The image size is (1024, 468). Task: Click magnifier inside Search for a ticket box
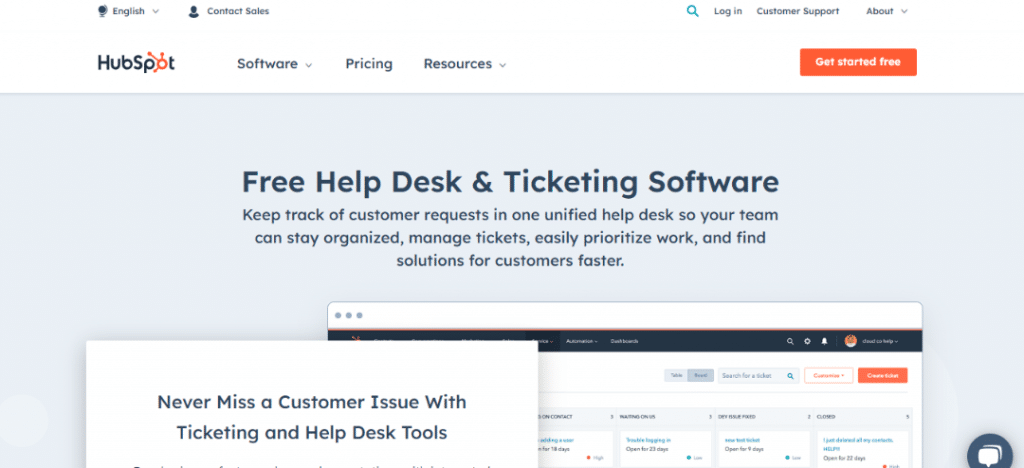pos(790,375)
